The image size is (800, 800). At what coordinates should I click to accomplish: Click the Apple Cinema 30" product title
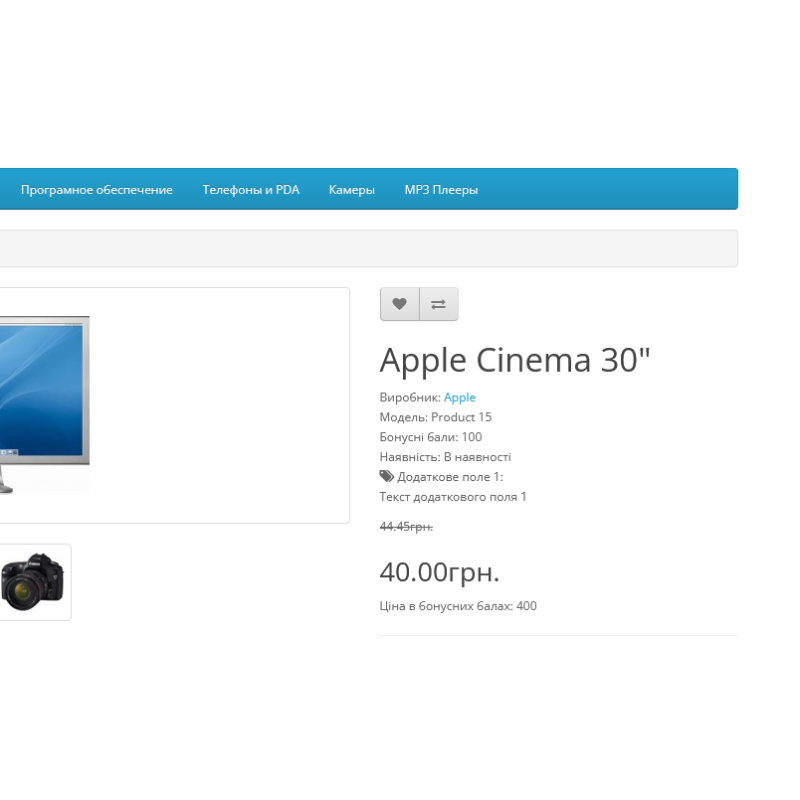(514, 360)
